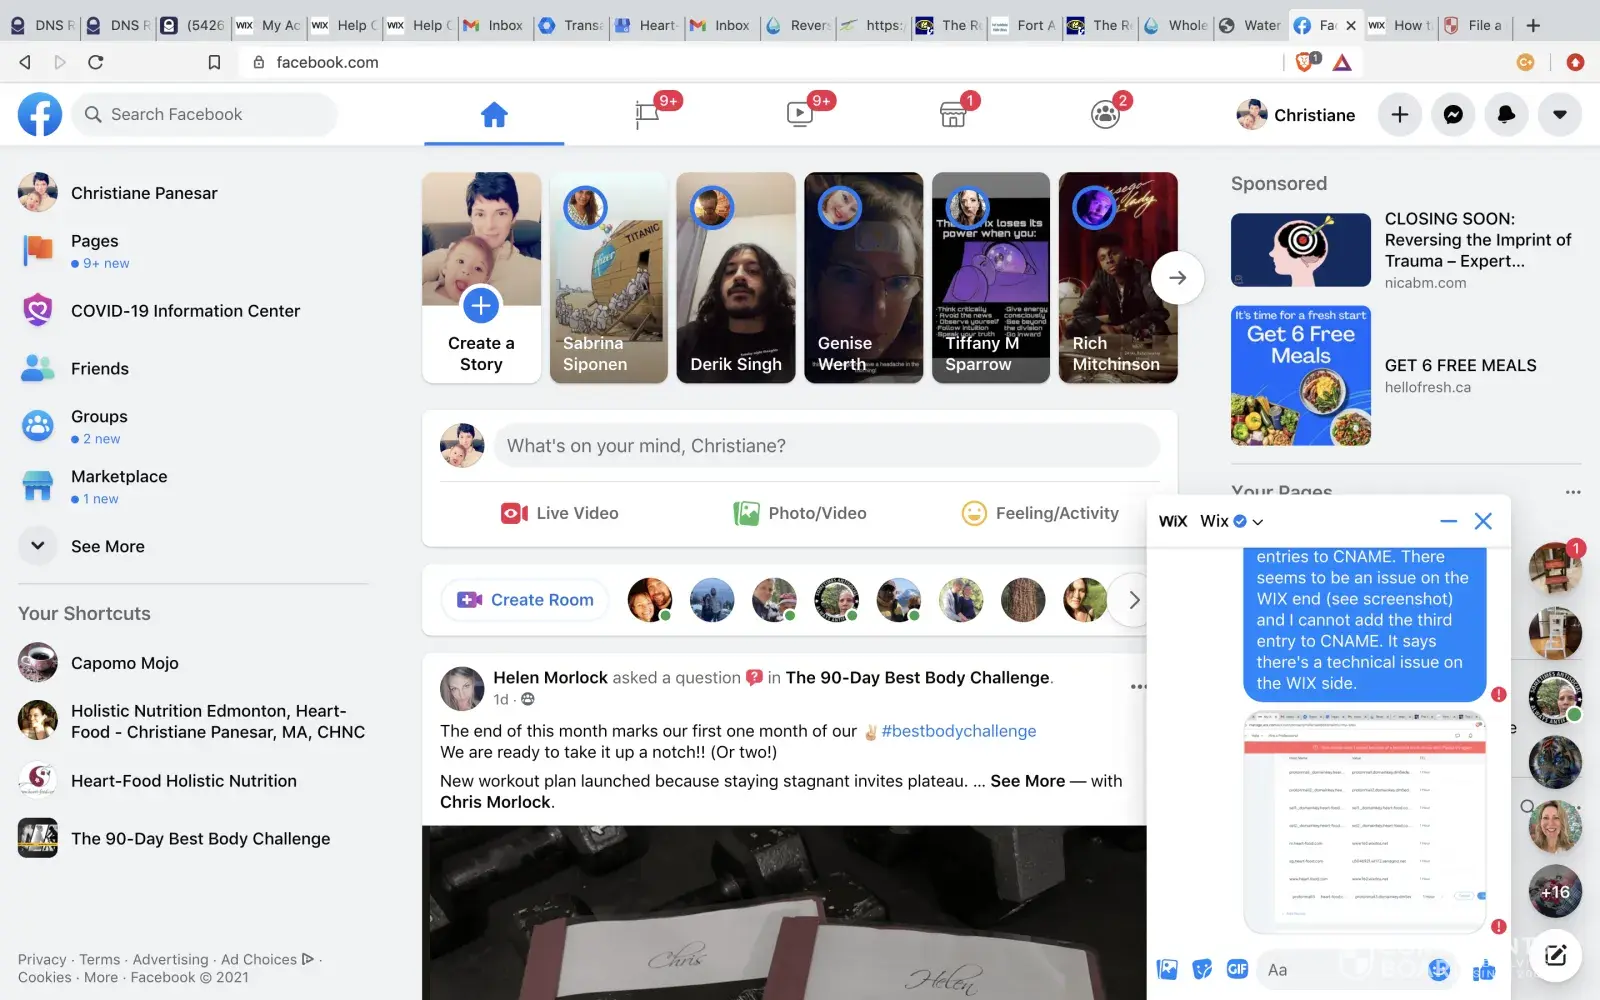This screenshot has width=1600, height=1000.
Task: Open the notifications bell
Action: tap(1506, 115)
